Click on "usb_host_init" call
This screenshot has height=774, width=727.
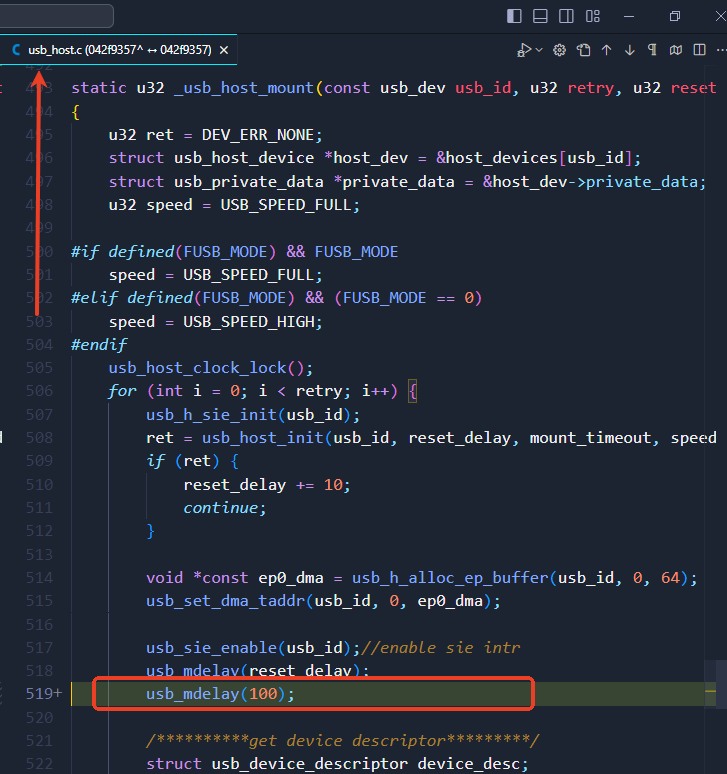(263, 438)
